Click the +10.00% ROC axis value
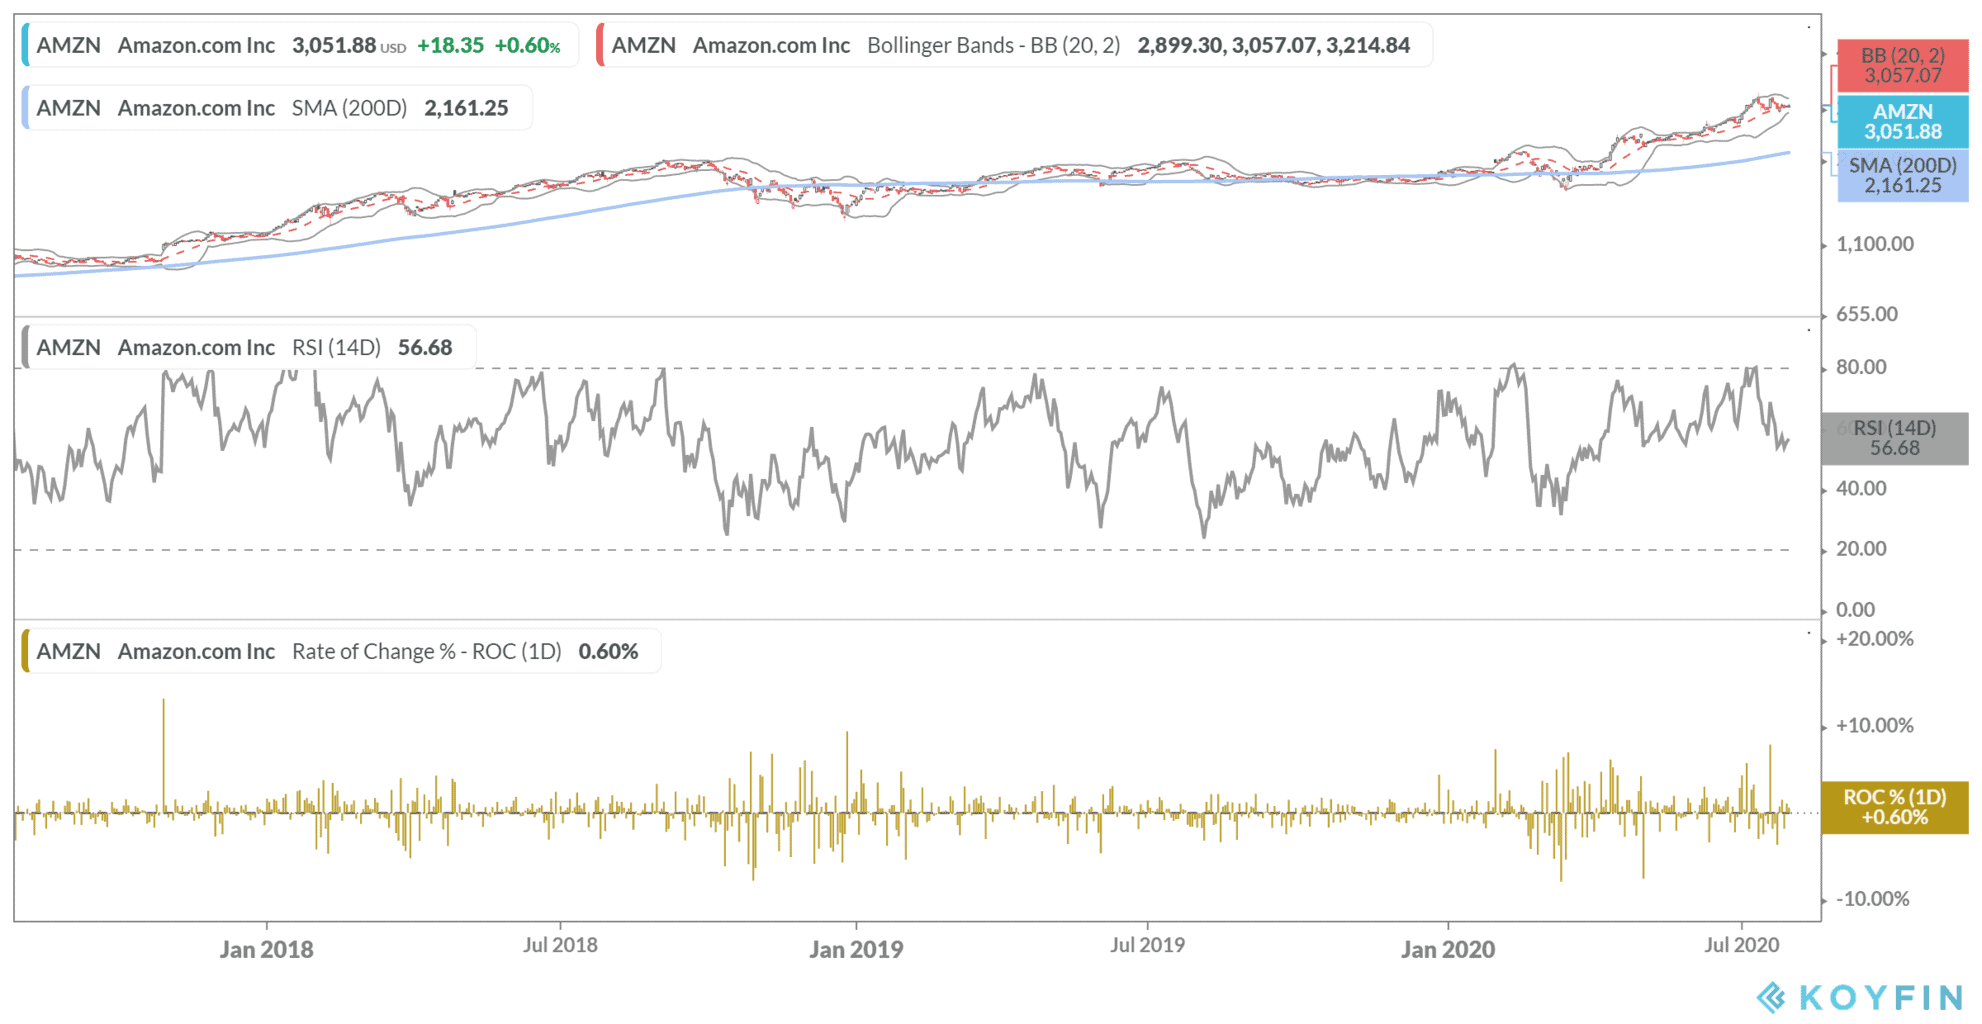Screen dimensions: 1982x1024 pos(1875,726)
